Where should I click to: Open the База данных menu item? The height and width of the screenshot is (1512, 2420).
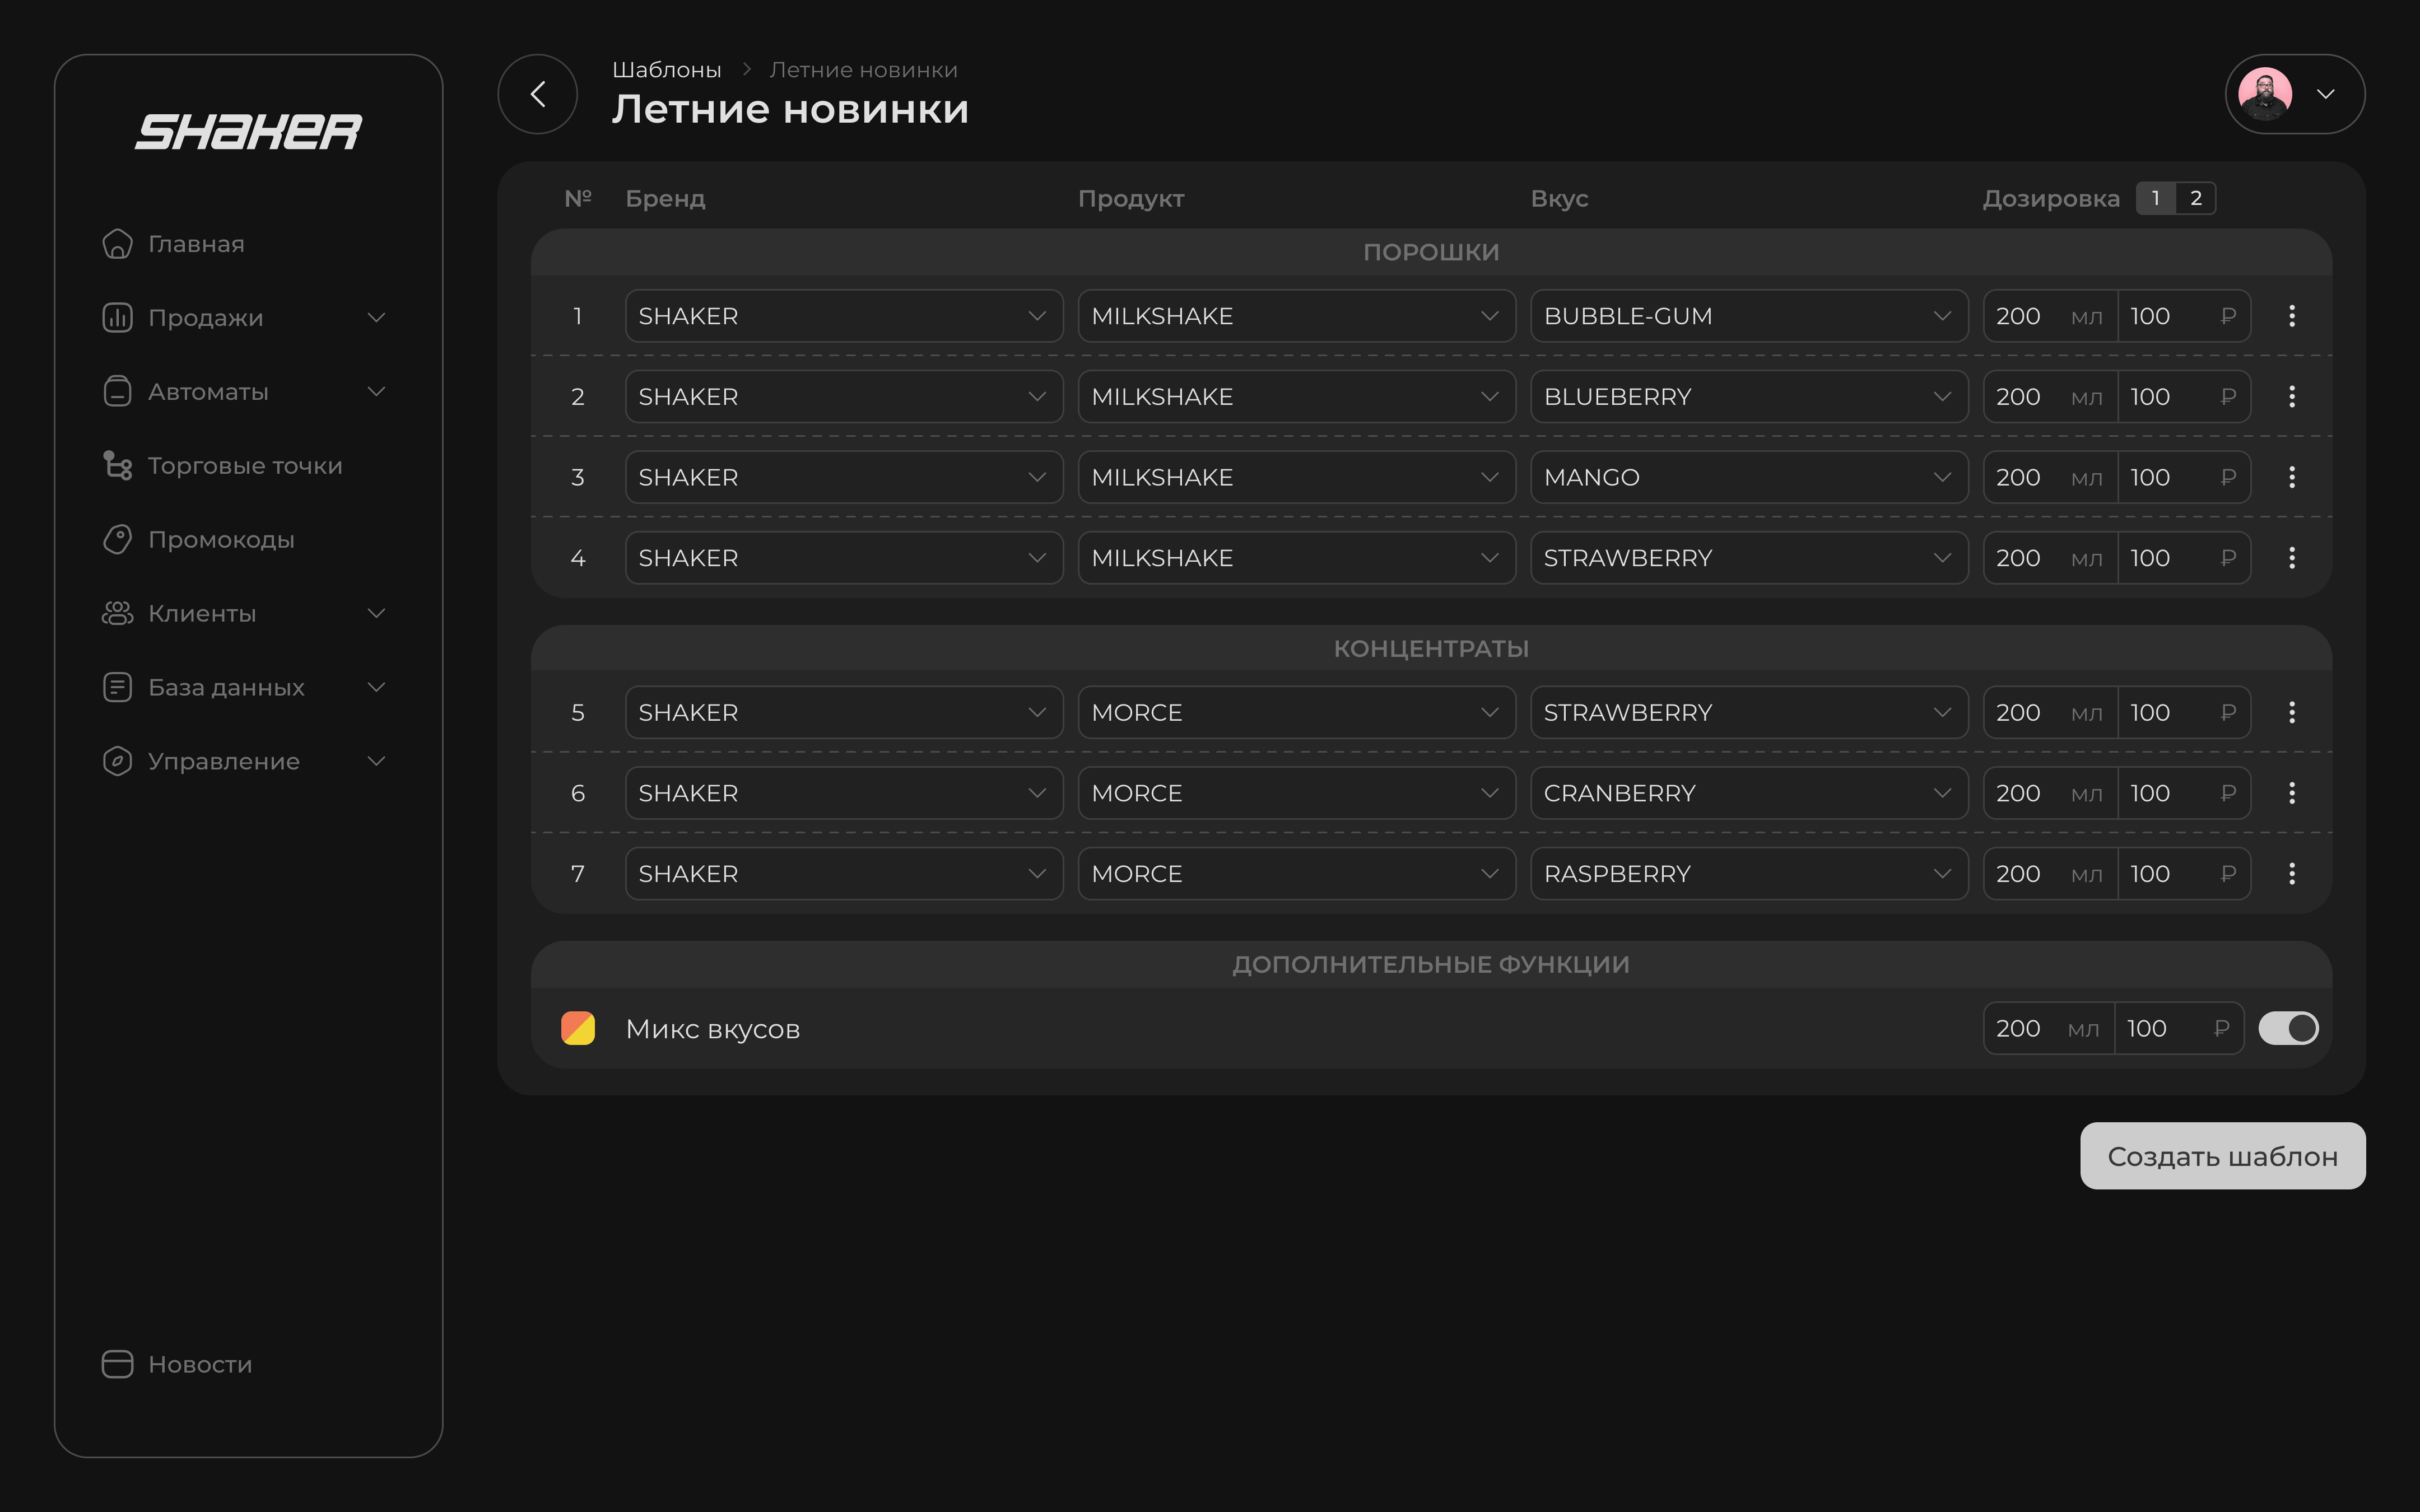[226, 688]
